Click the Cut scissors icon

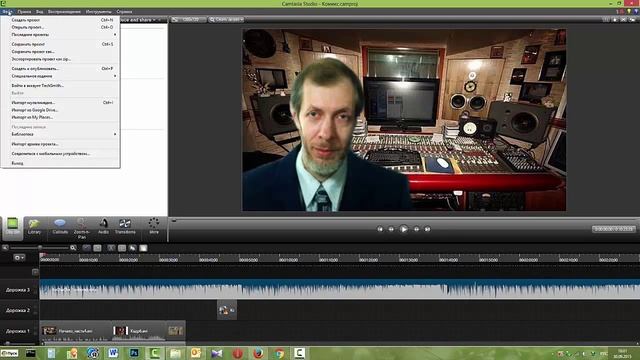111,248
